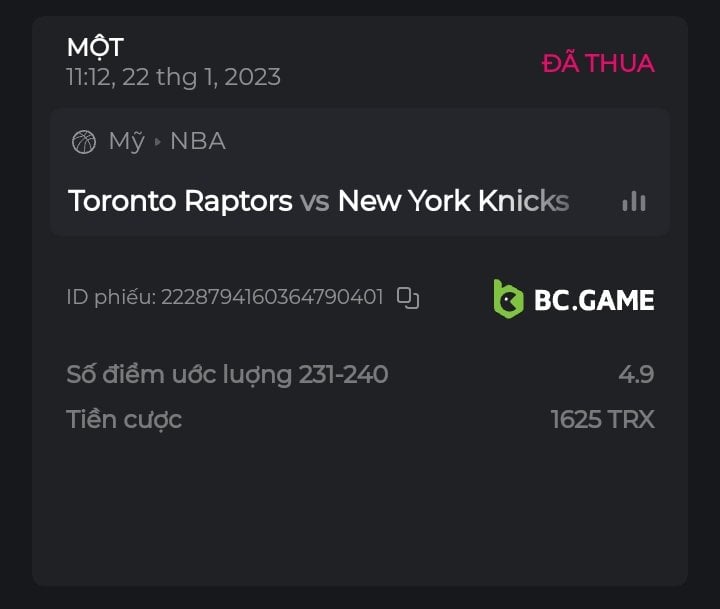Click the 4.9 odds value

coord(636,375)
